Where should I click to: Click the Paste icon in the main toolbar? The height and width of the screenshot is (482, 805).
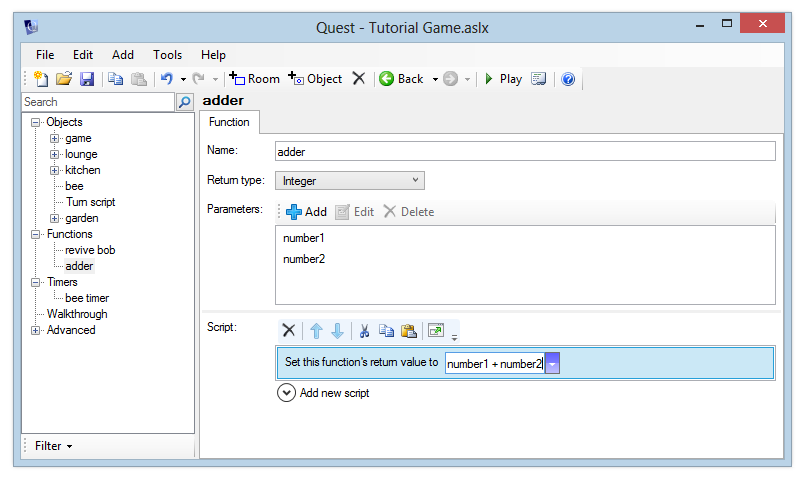click(139, 79)
